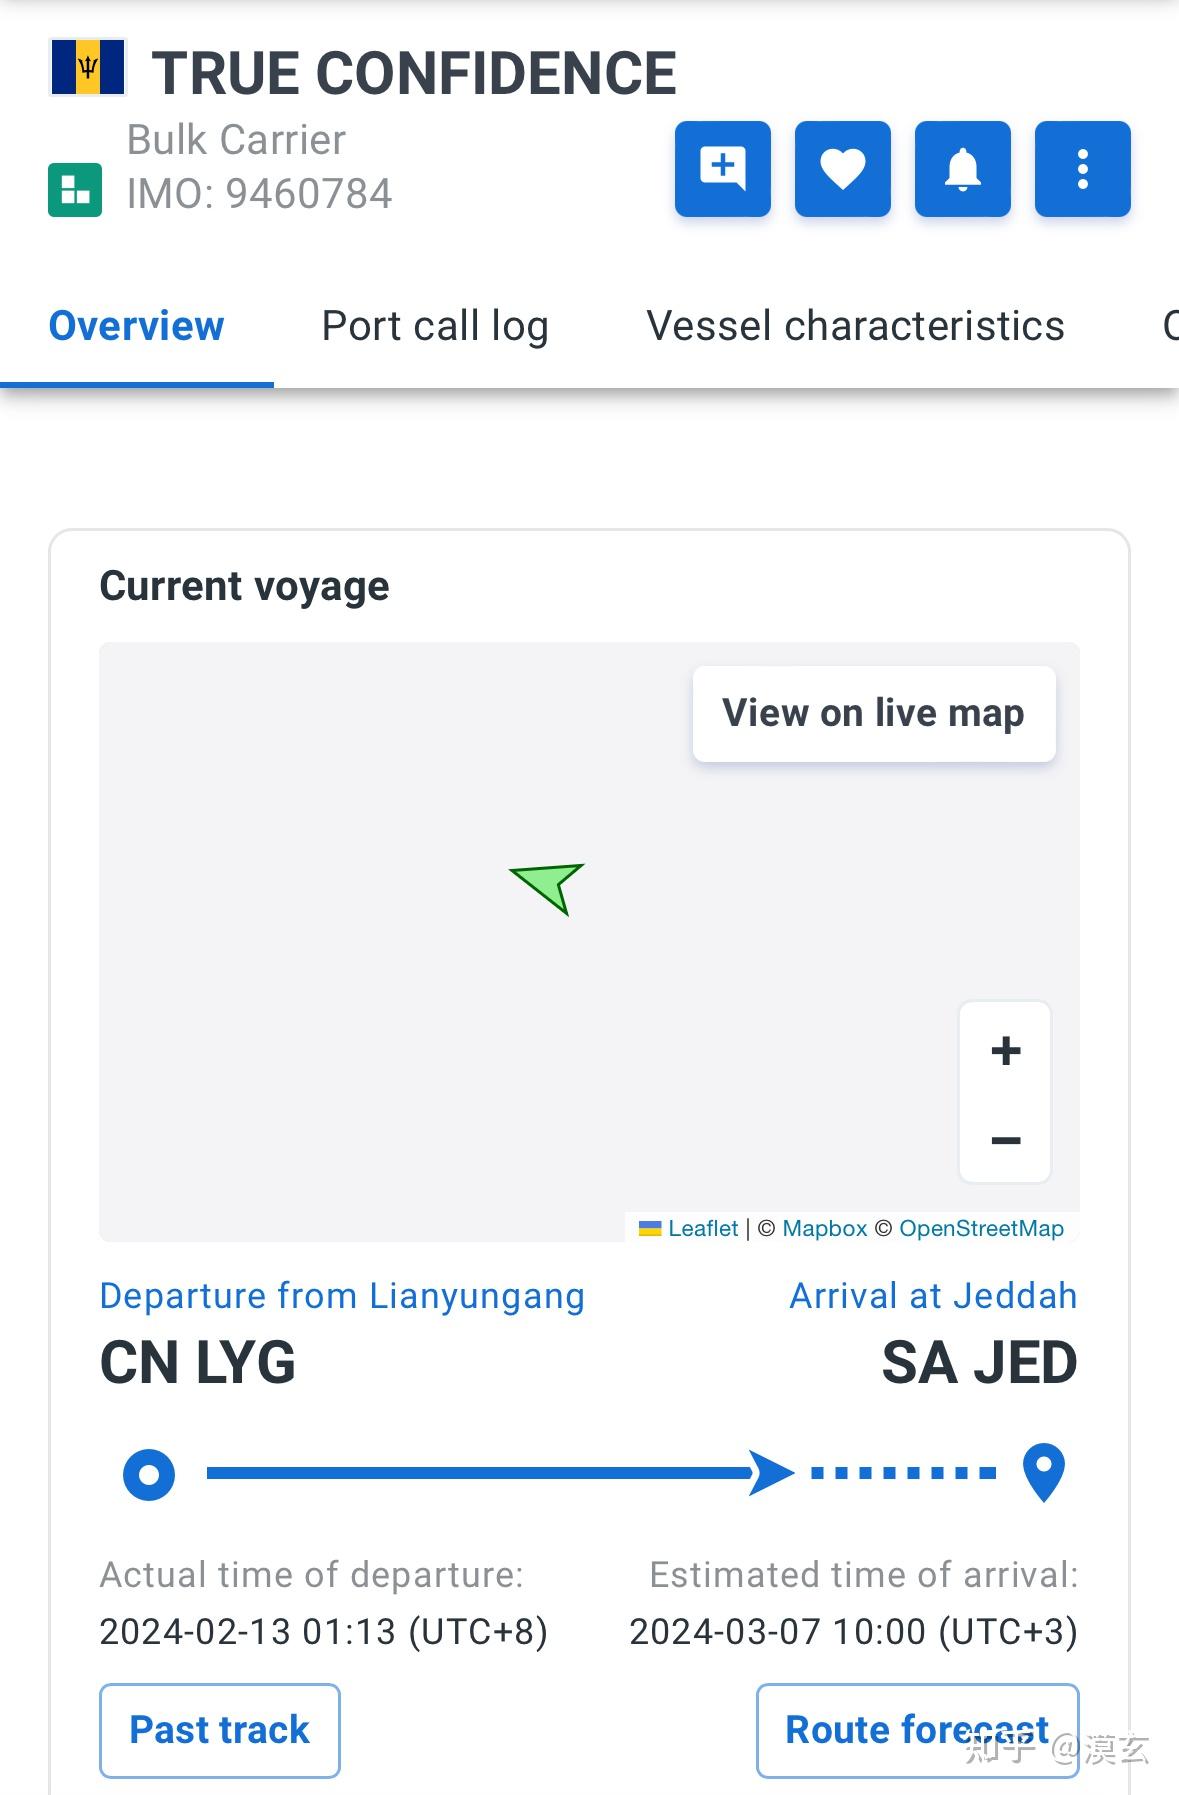1179x1795 pixels.
Task: Click the Barbados flag icon
Action: [x=88, y=67]
